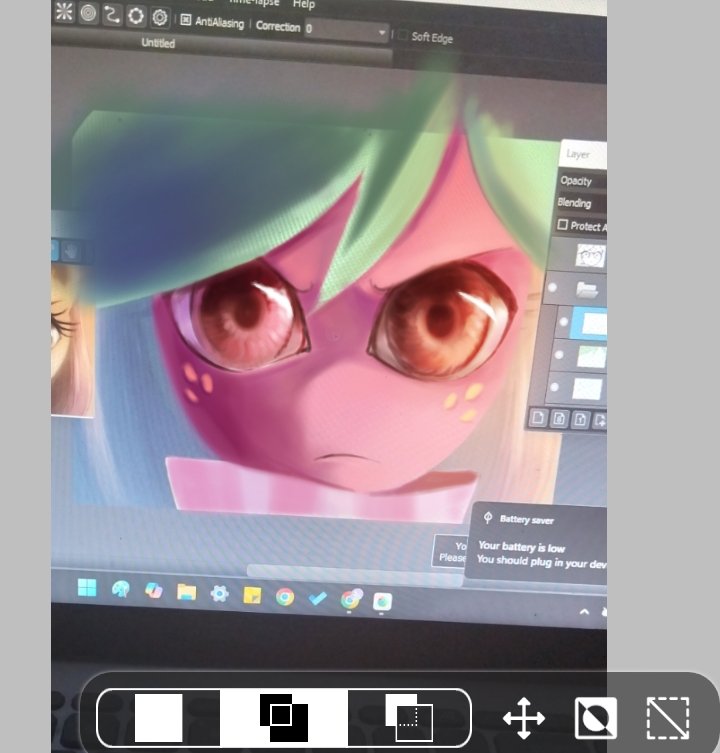The height and width of the screenshot is (753, 720).
Task: Launch Copilot from the taskbar
Action: pyautogui.click(x=154, y=591)
